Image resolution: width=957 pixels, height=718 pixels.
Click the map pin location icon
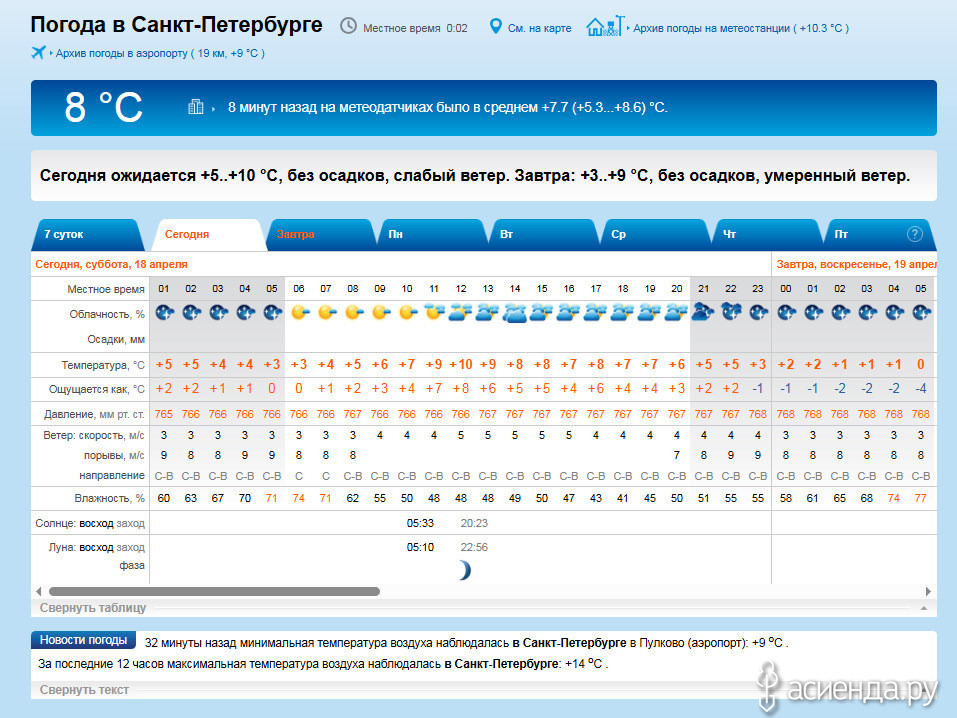(x=495, y=26)
